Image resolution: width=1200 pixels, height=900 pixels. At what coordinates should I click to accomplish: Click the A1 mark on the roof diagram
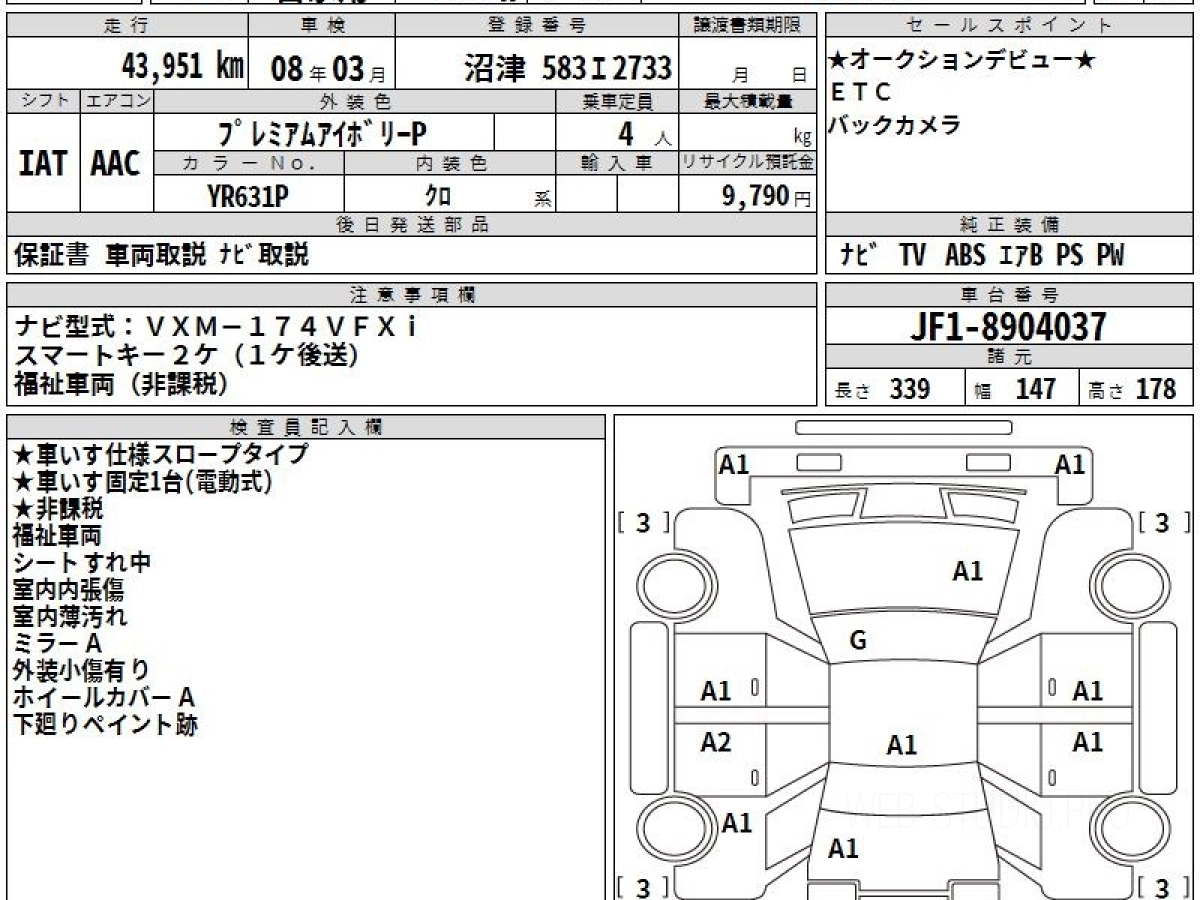coord(902,745)
